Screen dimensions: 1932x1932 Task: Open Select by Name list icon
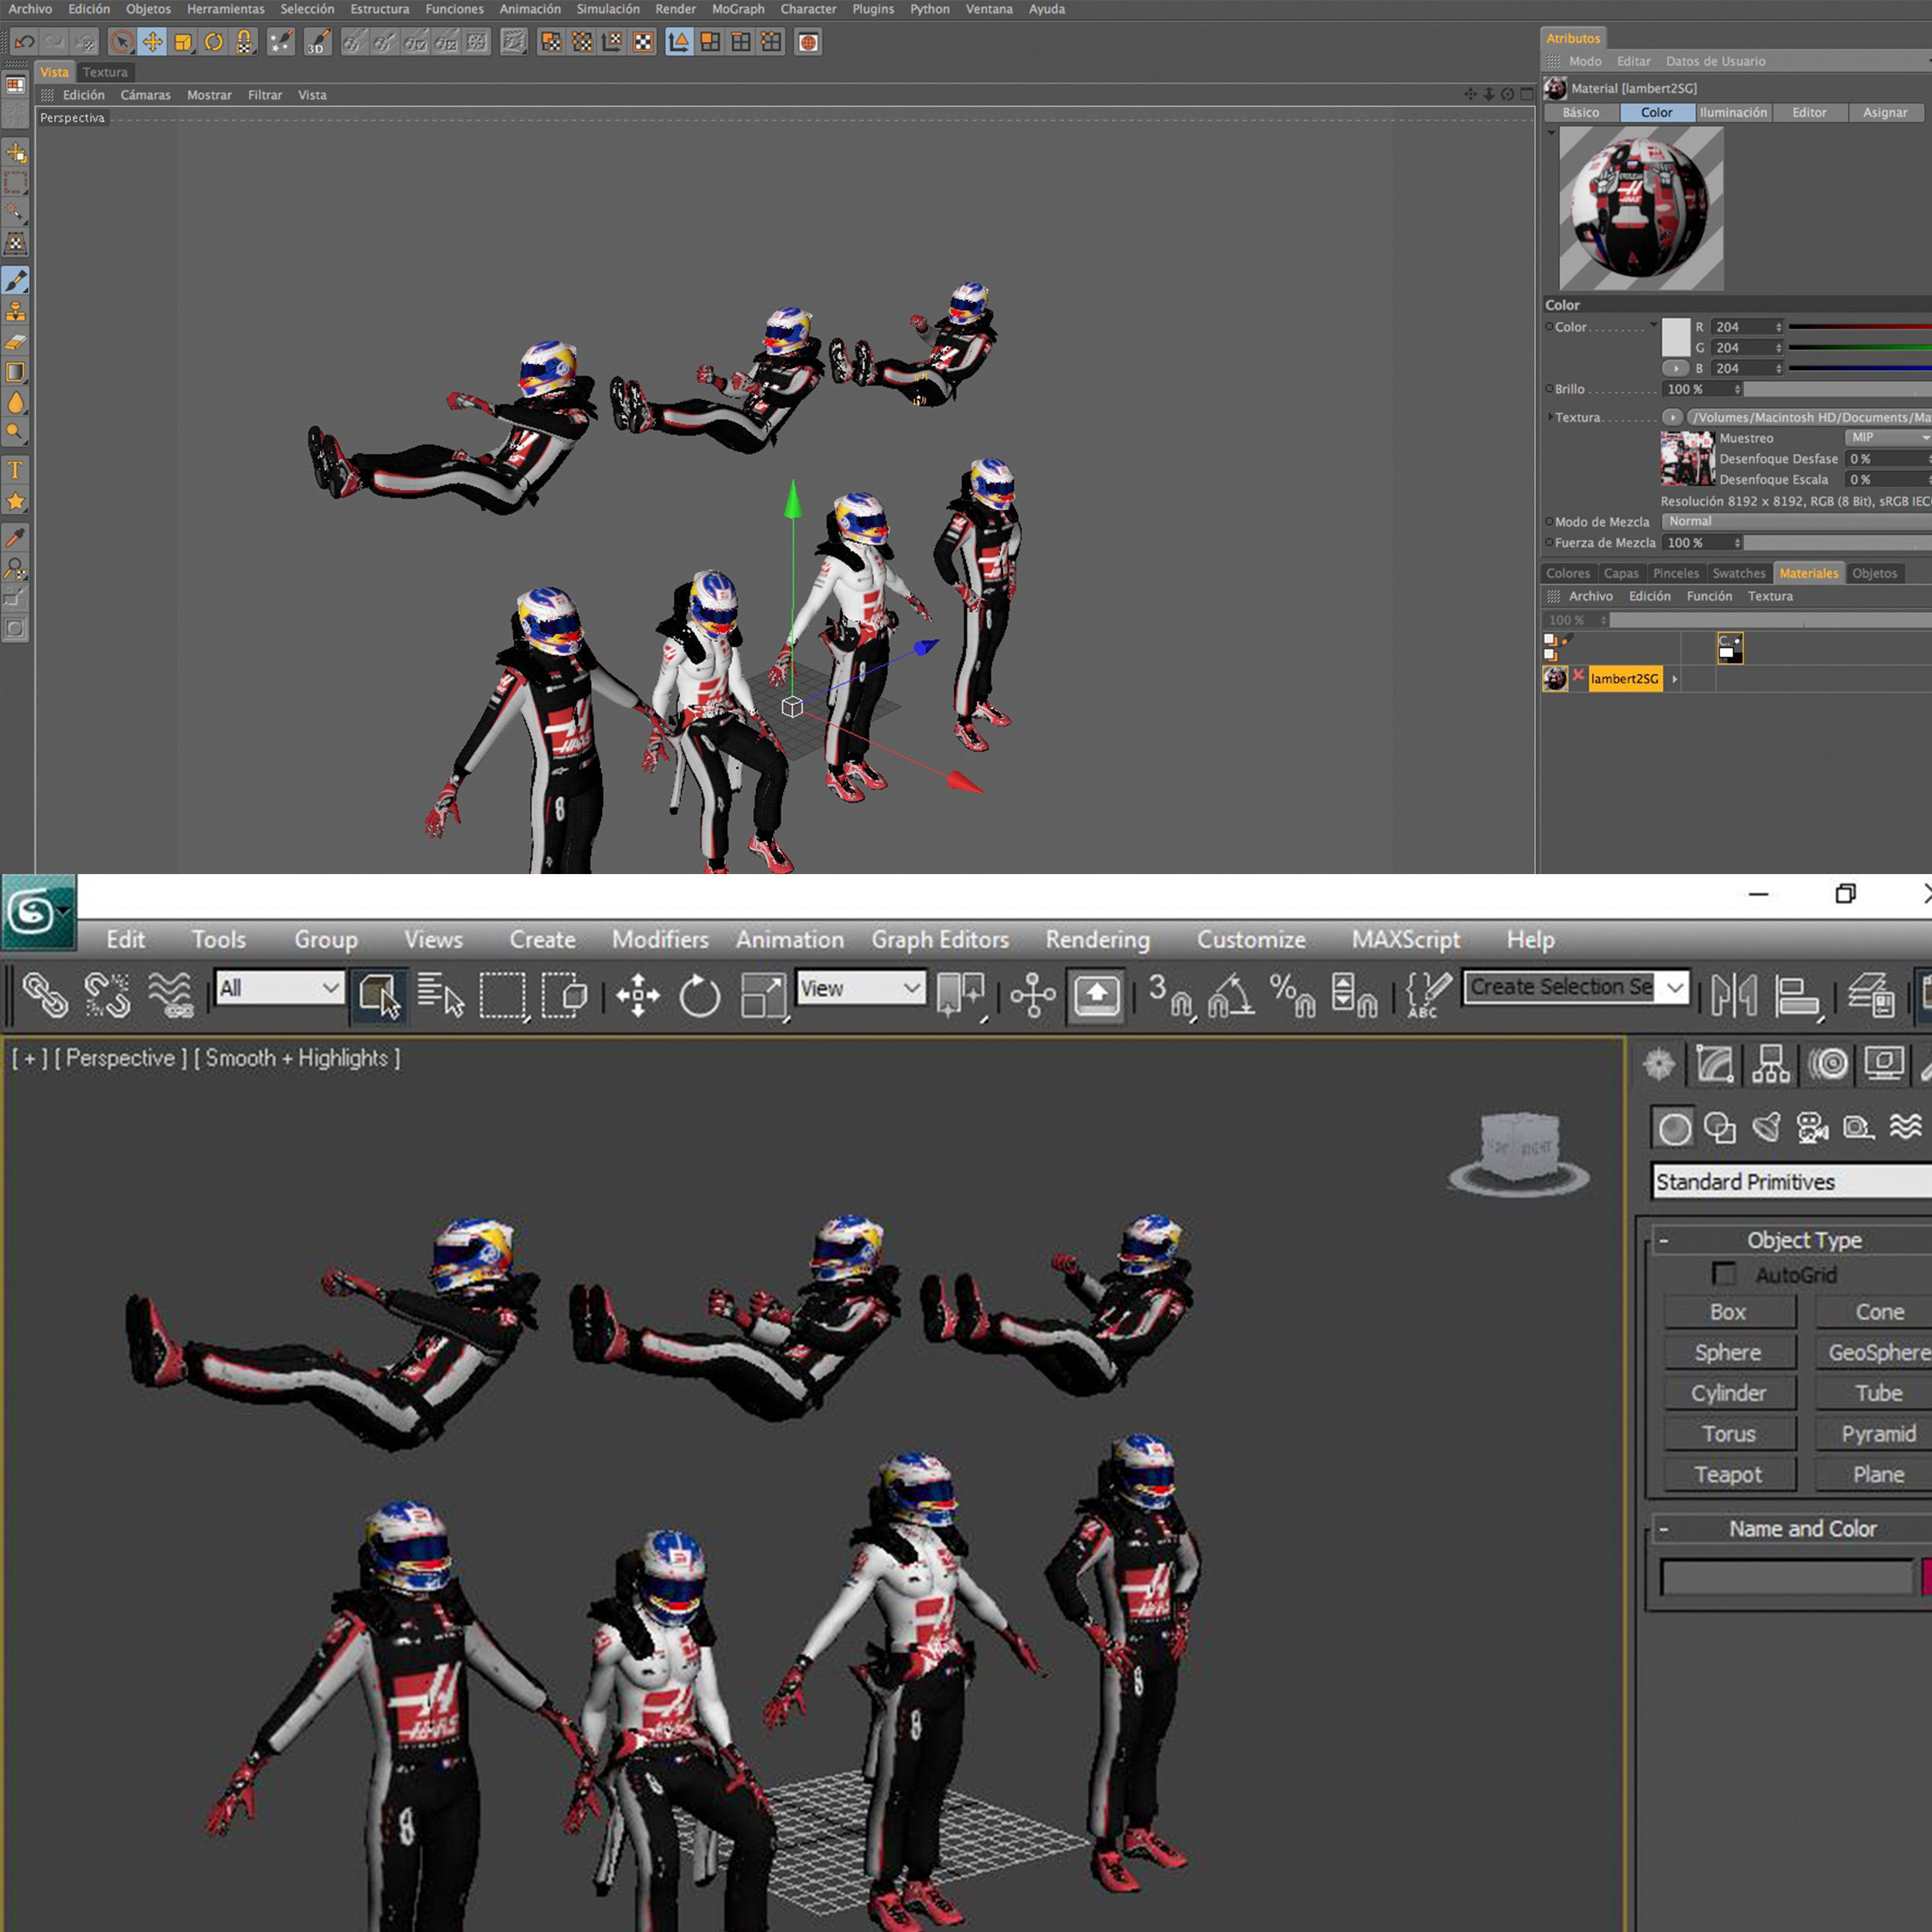(x=441, y=995)
